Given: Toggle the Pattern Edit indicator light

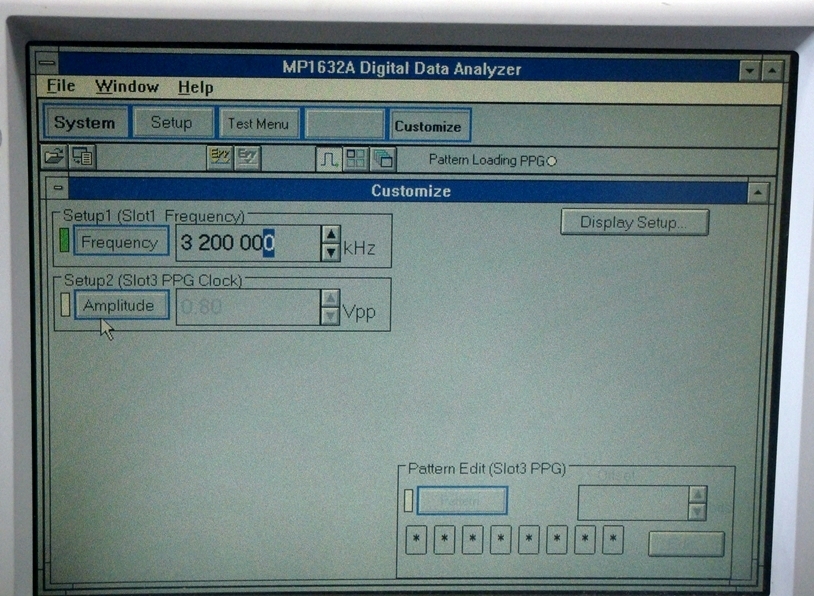Looking at the screenshot, I should coord(409,500).
